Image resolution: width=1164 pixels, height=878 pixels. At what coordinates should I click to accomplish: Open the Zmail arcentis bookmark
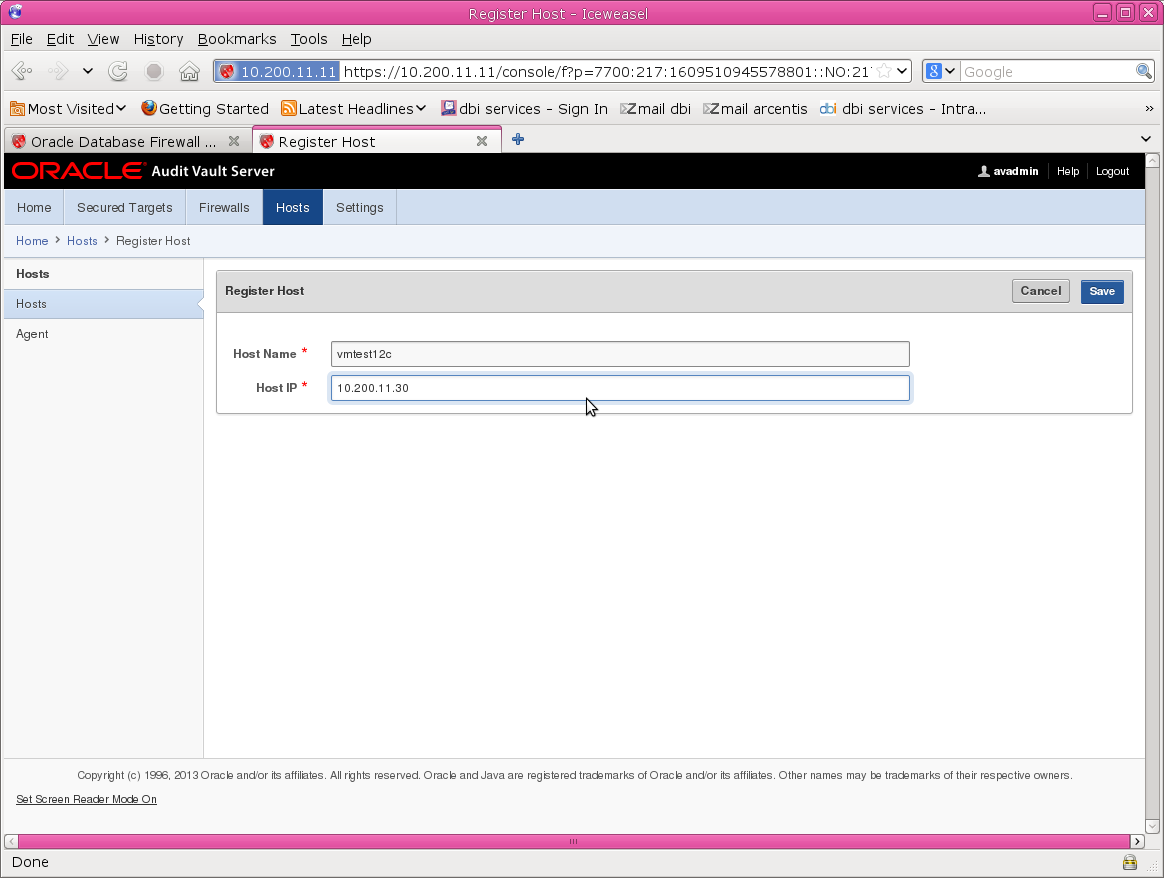tap(755, 108)
